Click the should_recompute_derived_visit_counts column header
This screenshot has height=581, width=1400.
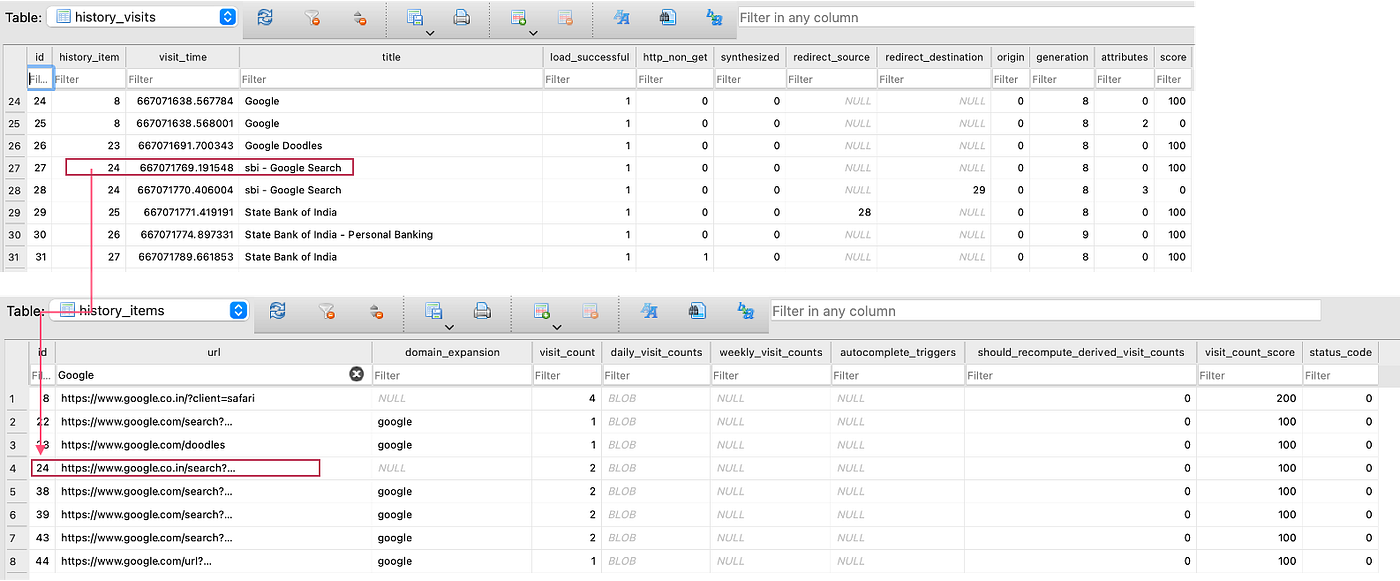pyautogui.click(x=1080, y=352)
